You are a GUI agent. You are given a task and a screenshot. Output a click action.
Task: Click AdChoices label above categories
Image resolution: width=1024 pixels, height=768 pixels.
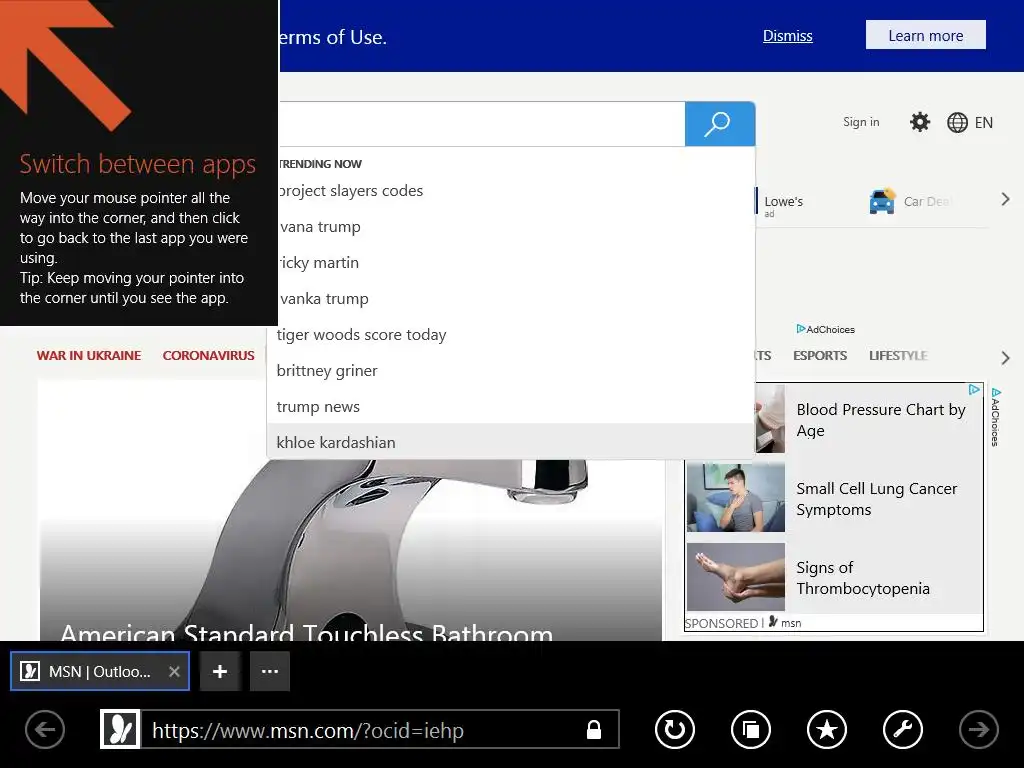(x=825, y=329)
